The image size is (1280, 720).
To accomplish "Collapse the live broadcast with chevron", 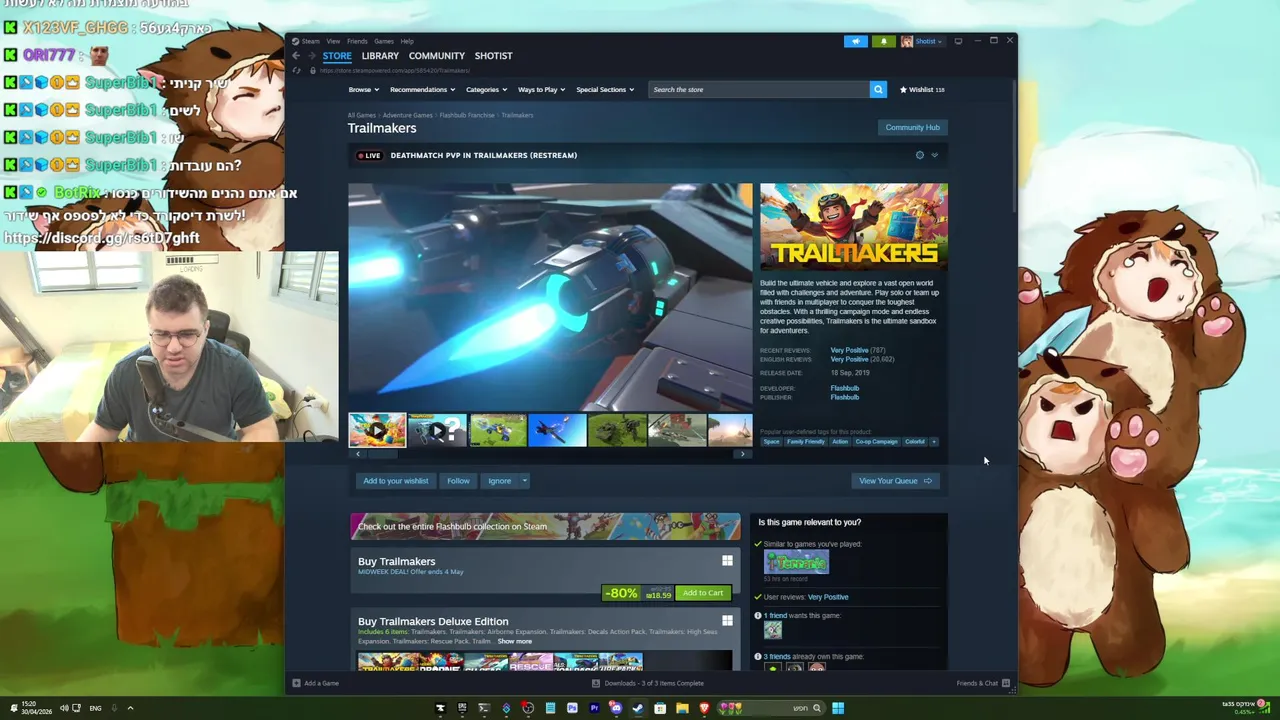I will 935,155.
